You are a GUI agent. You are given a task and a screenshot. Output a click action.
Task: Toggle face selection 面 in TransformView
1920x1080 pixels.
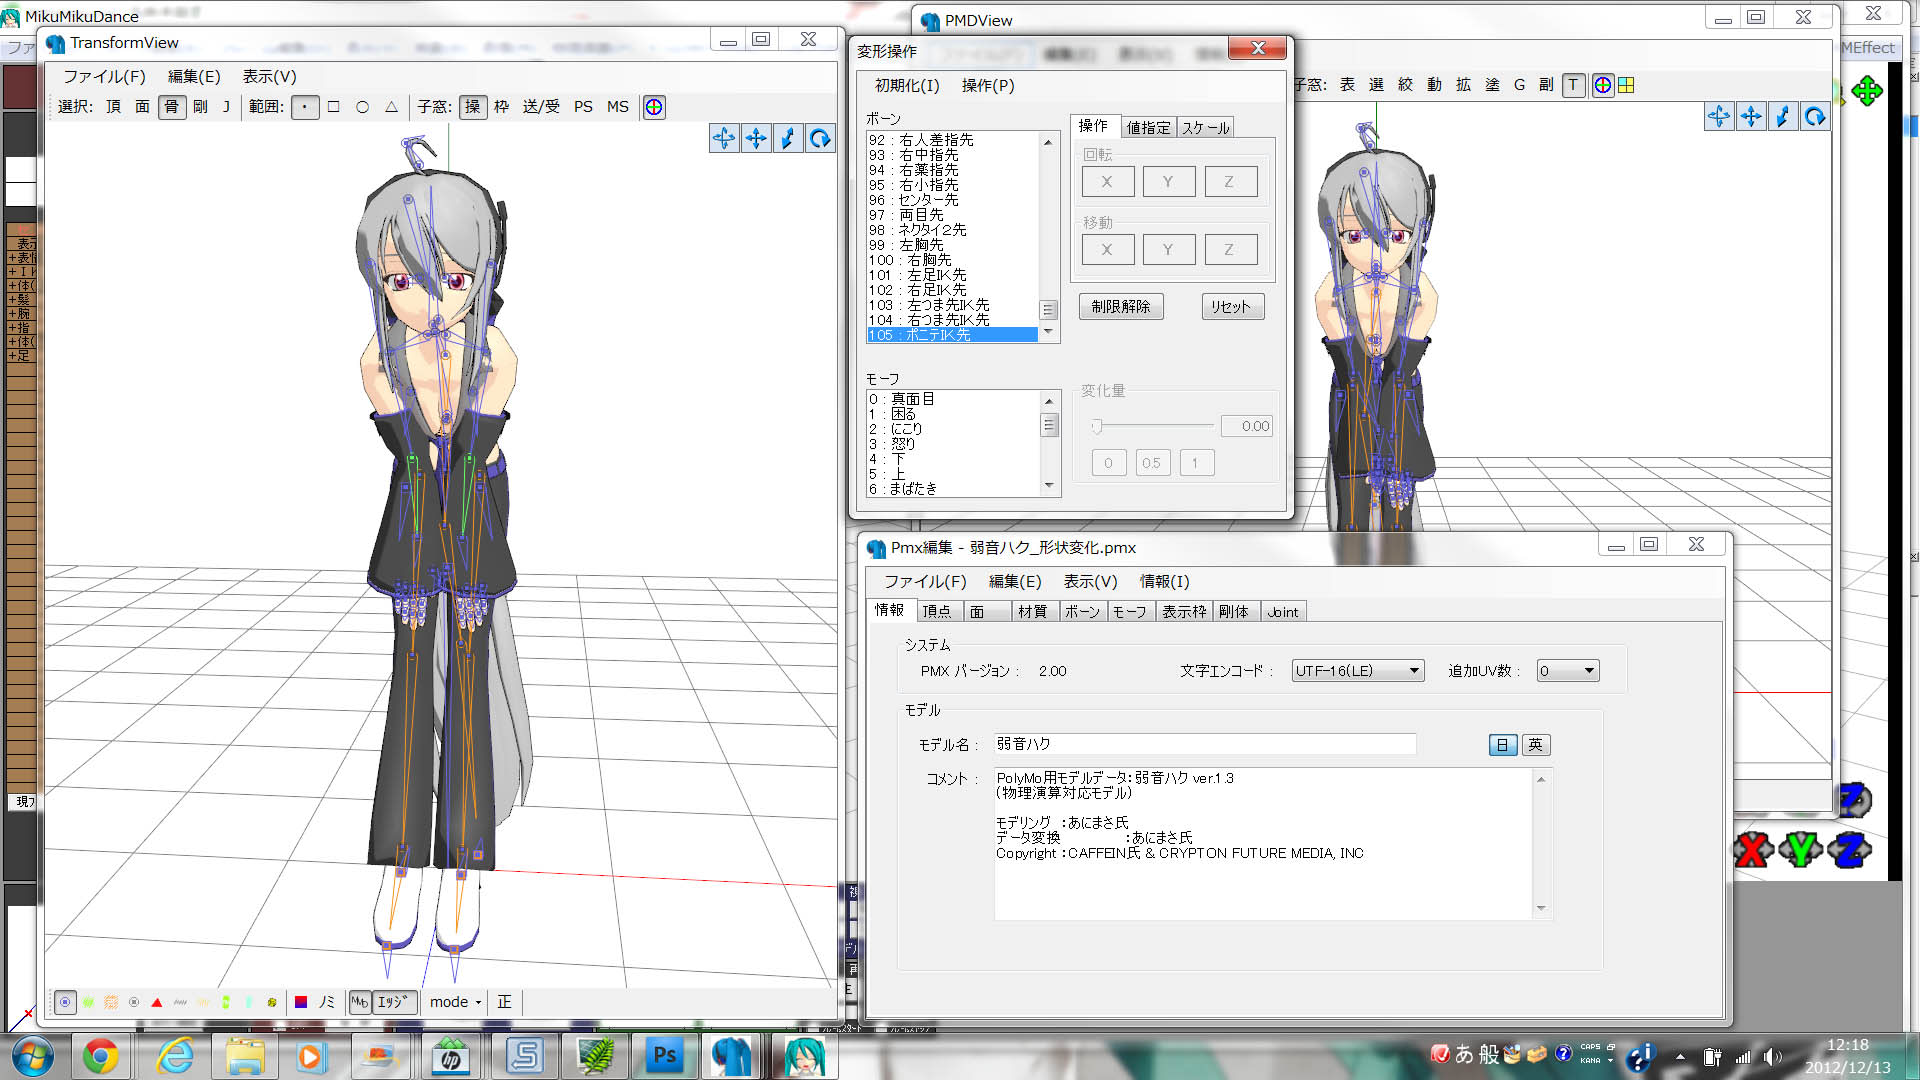click(x=142, y=107)
